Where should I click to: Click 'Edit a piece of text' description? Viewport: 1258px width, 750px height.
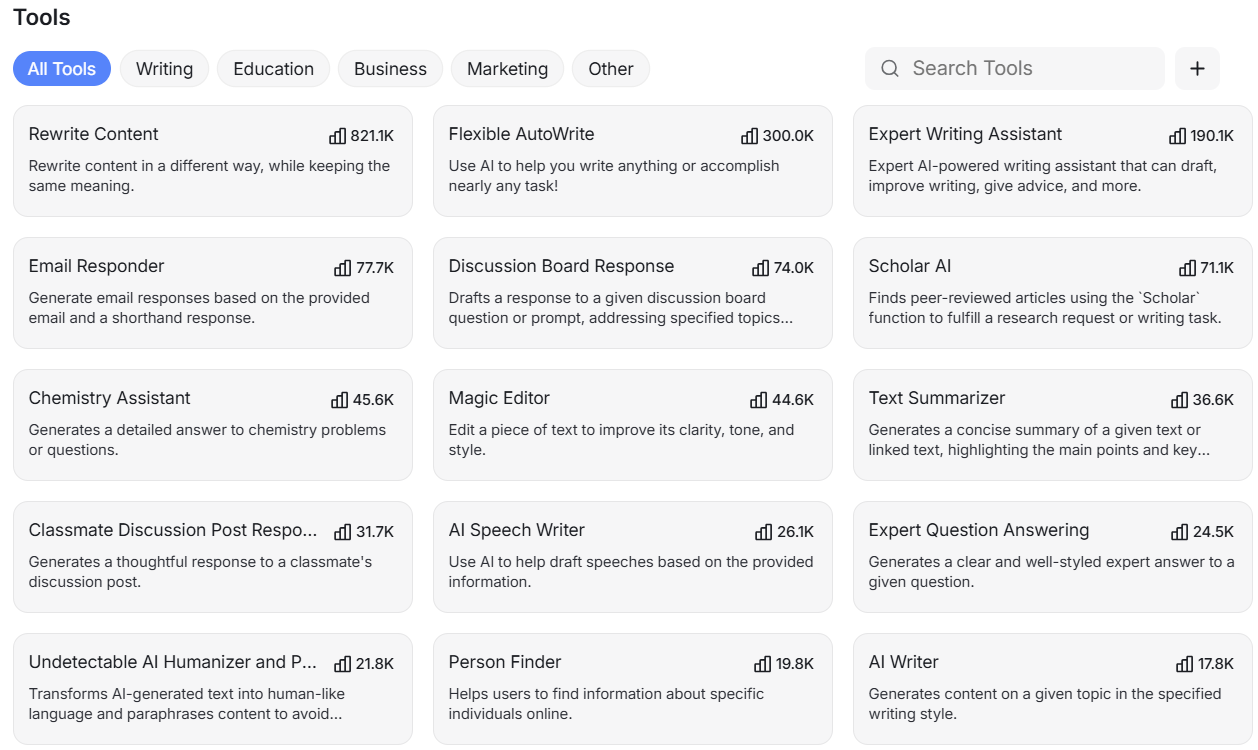(x=622, y=440)
